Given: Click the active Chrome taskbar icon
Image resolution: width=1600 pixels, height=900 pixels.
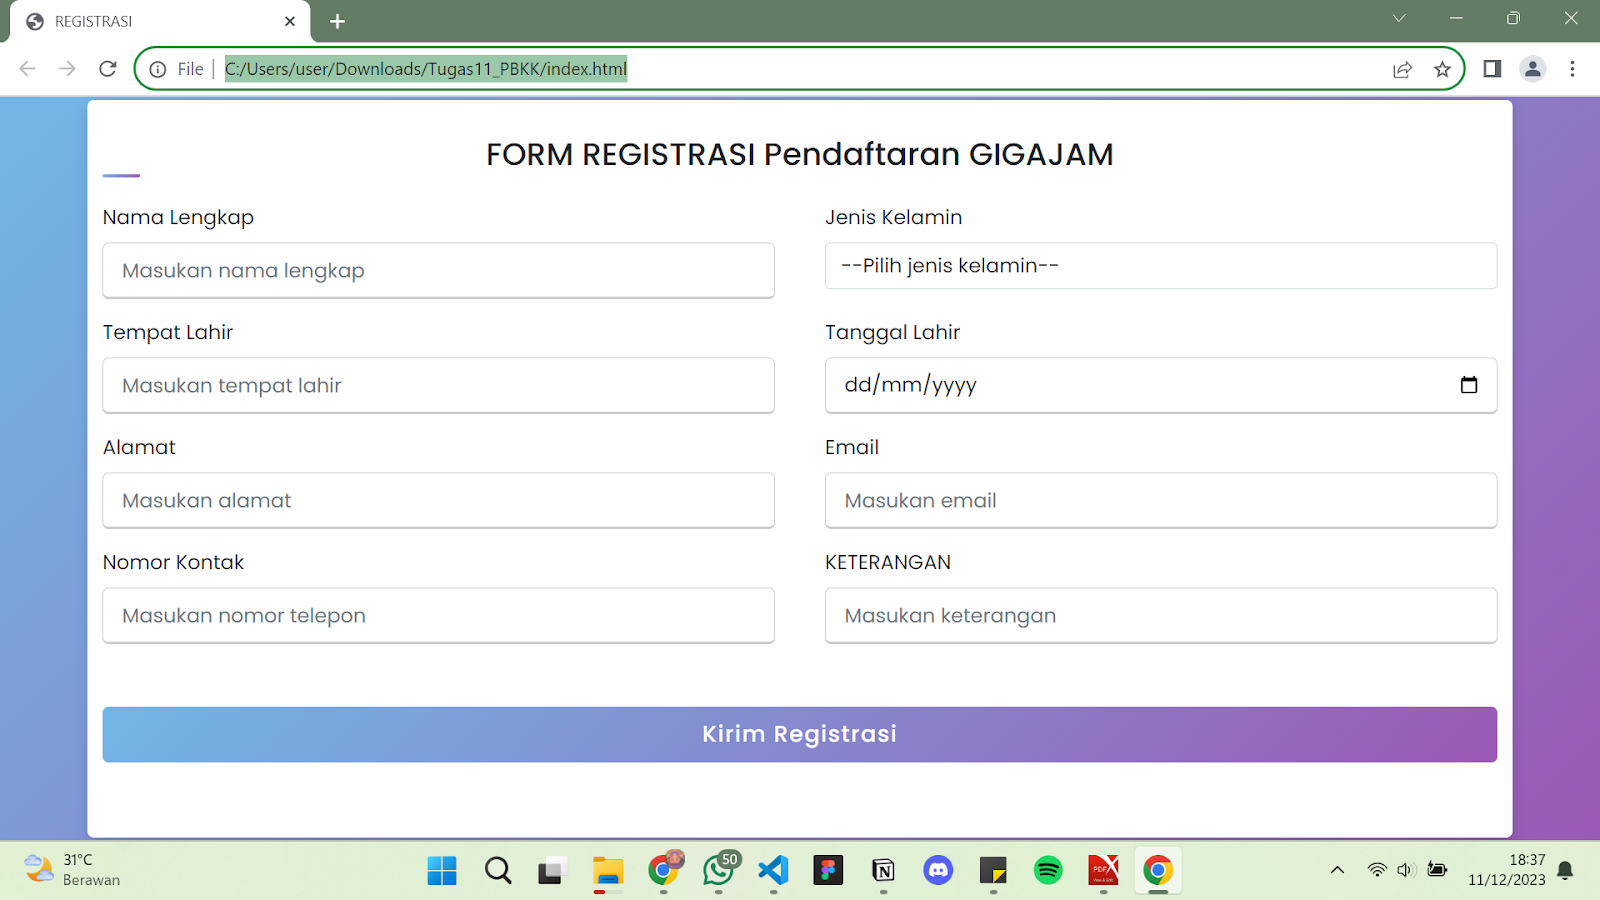Looking at the screenshot, I should click(x=1158, y=871).
